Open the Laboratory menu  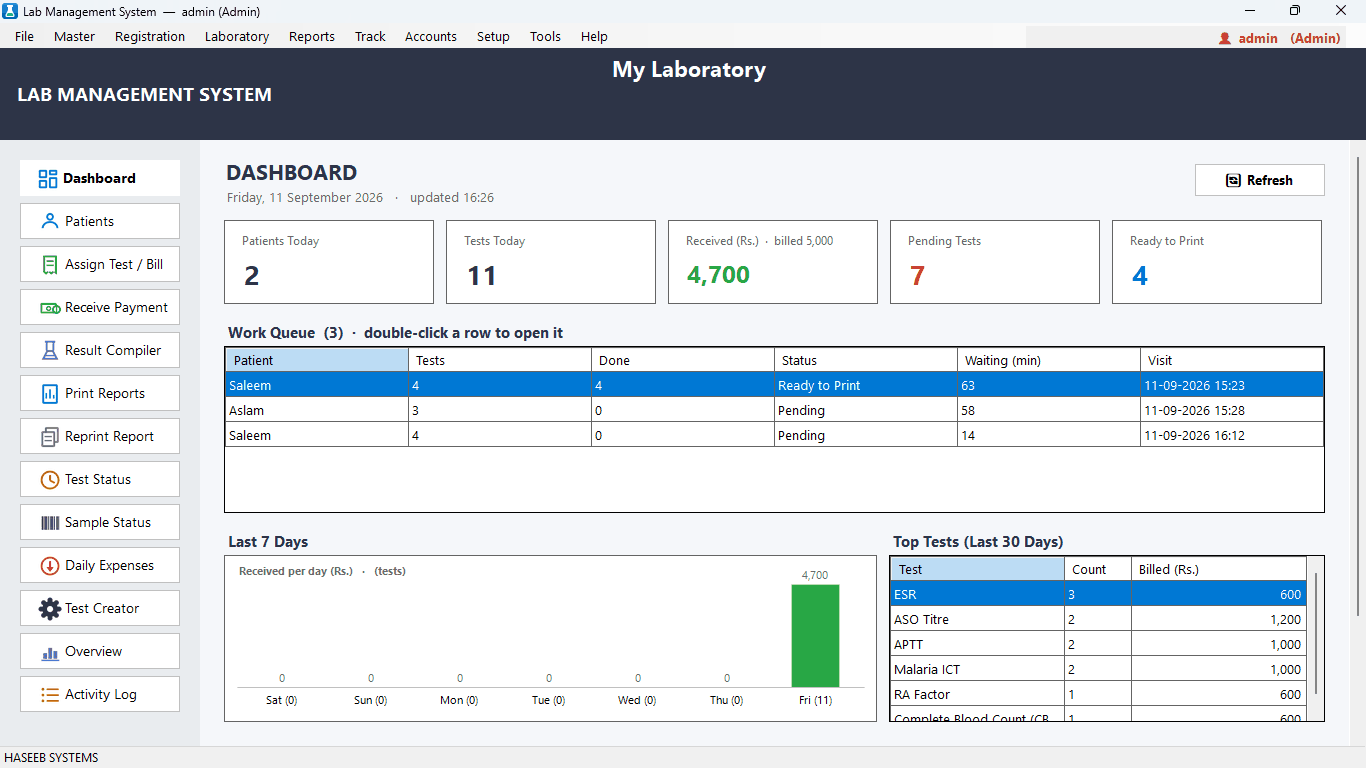(x=237, y=36)
